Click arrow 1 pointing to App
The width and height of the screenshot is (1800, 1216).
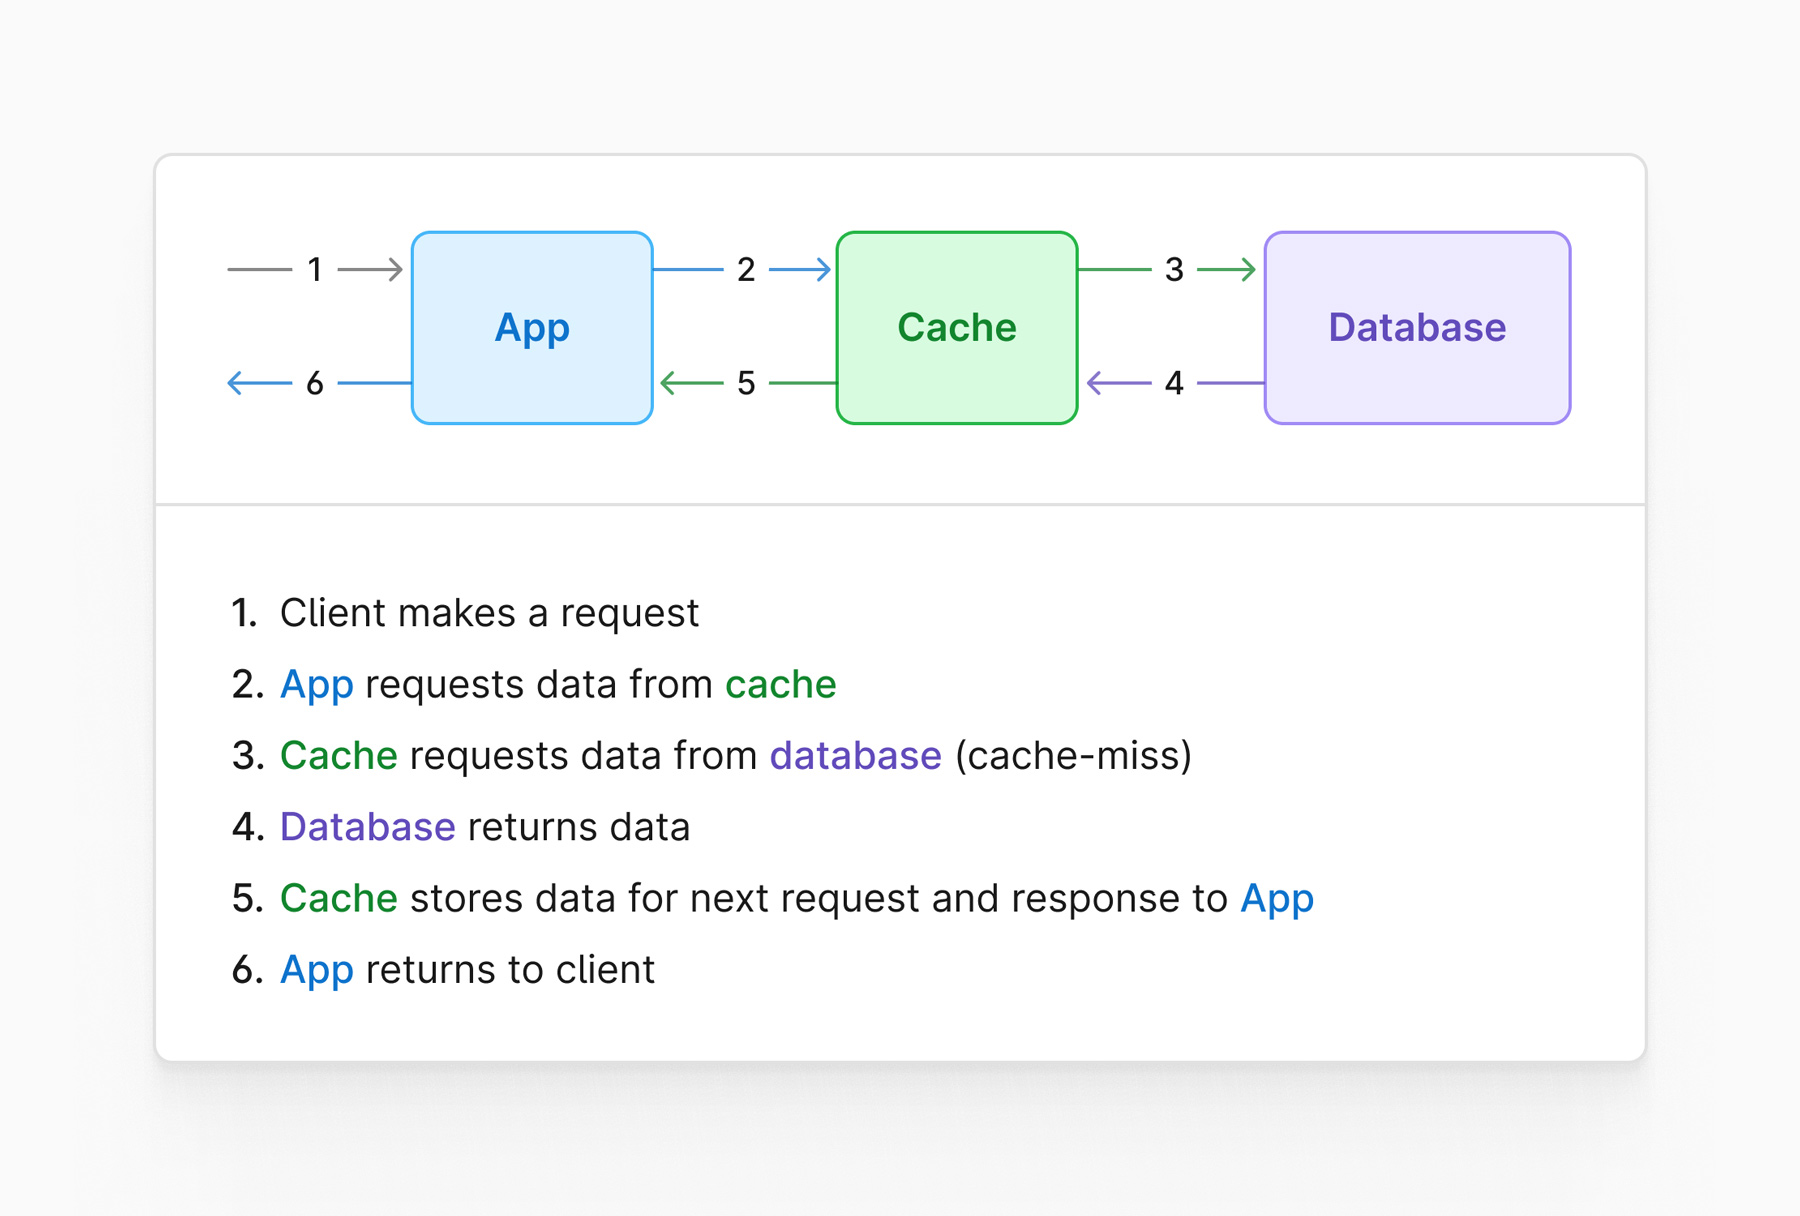coord(370,268)
